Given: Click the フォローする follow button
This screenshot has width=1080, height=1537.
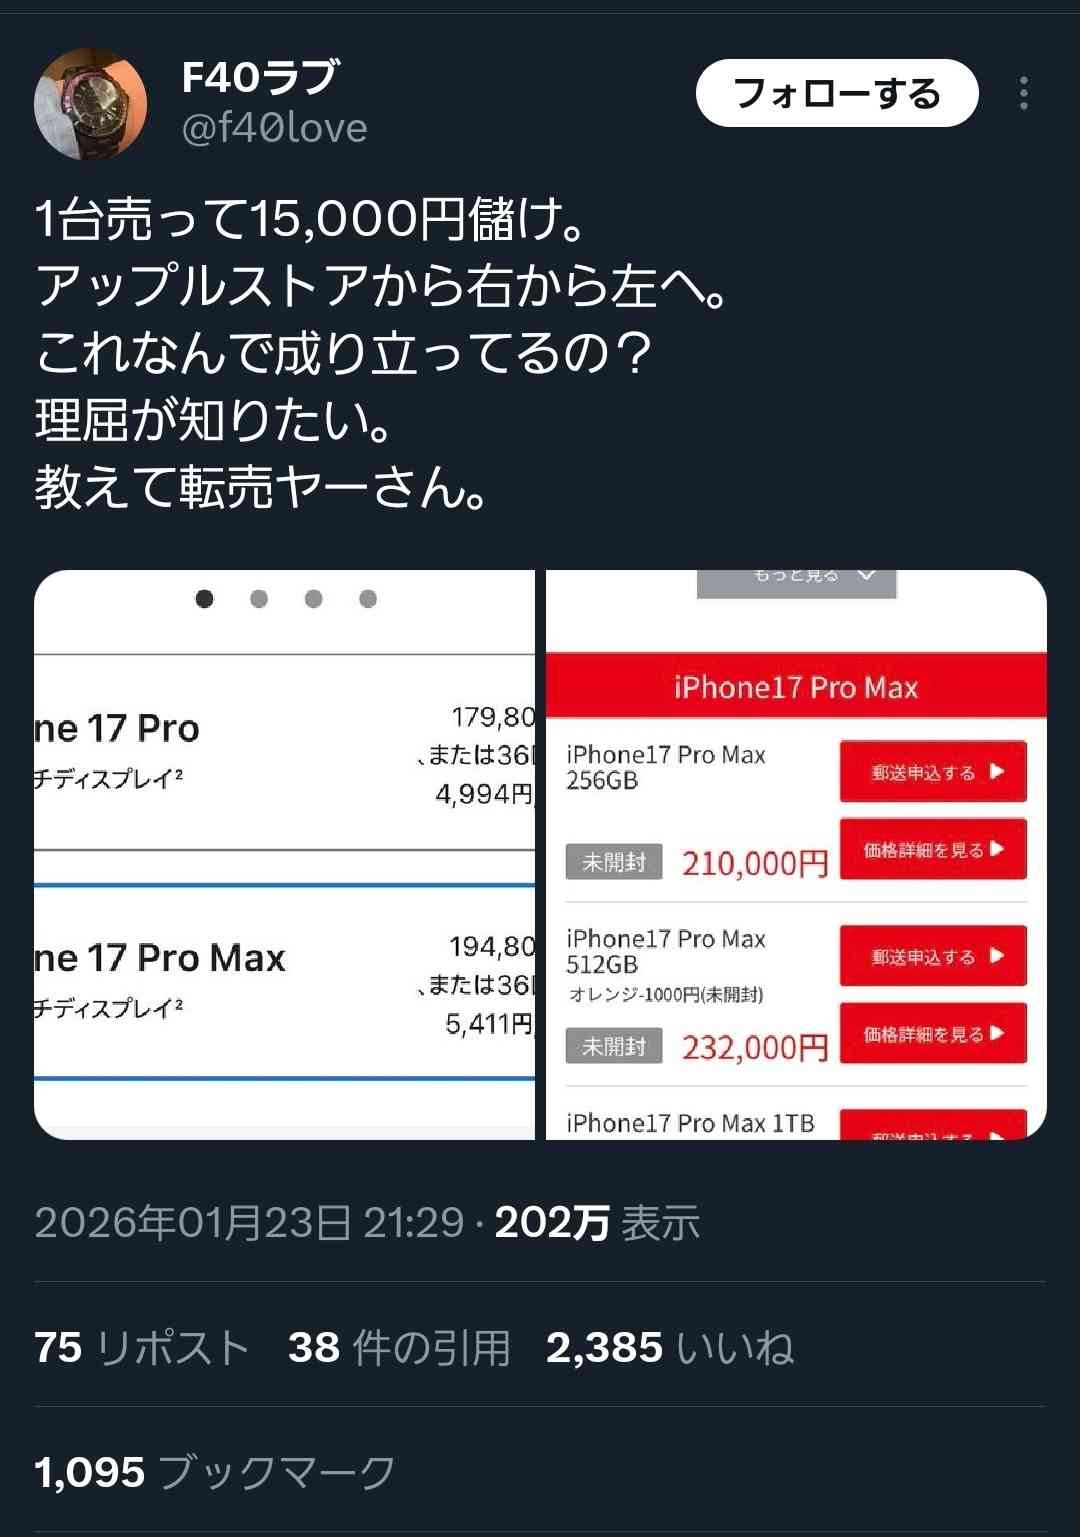Looking at the screenshot, I should (x=837, y=93).
